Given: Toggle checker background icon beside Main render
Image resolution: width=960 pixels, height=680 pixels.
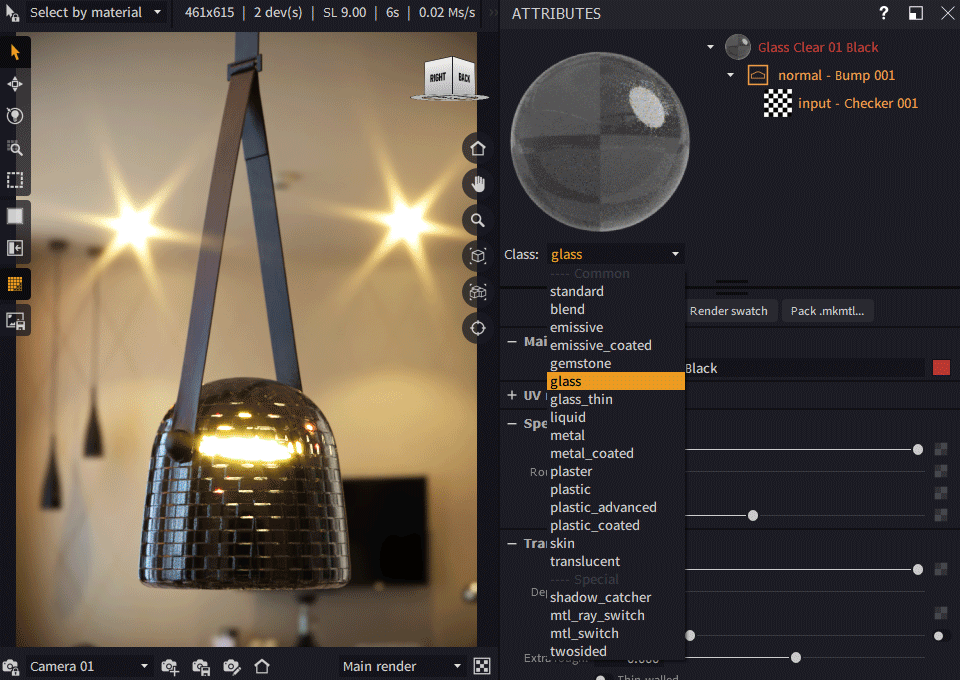Looking at the screenshot, I should click(482, 666).
